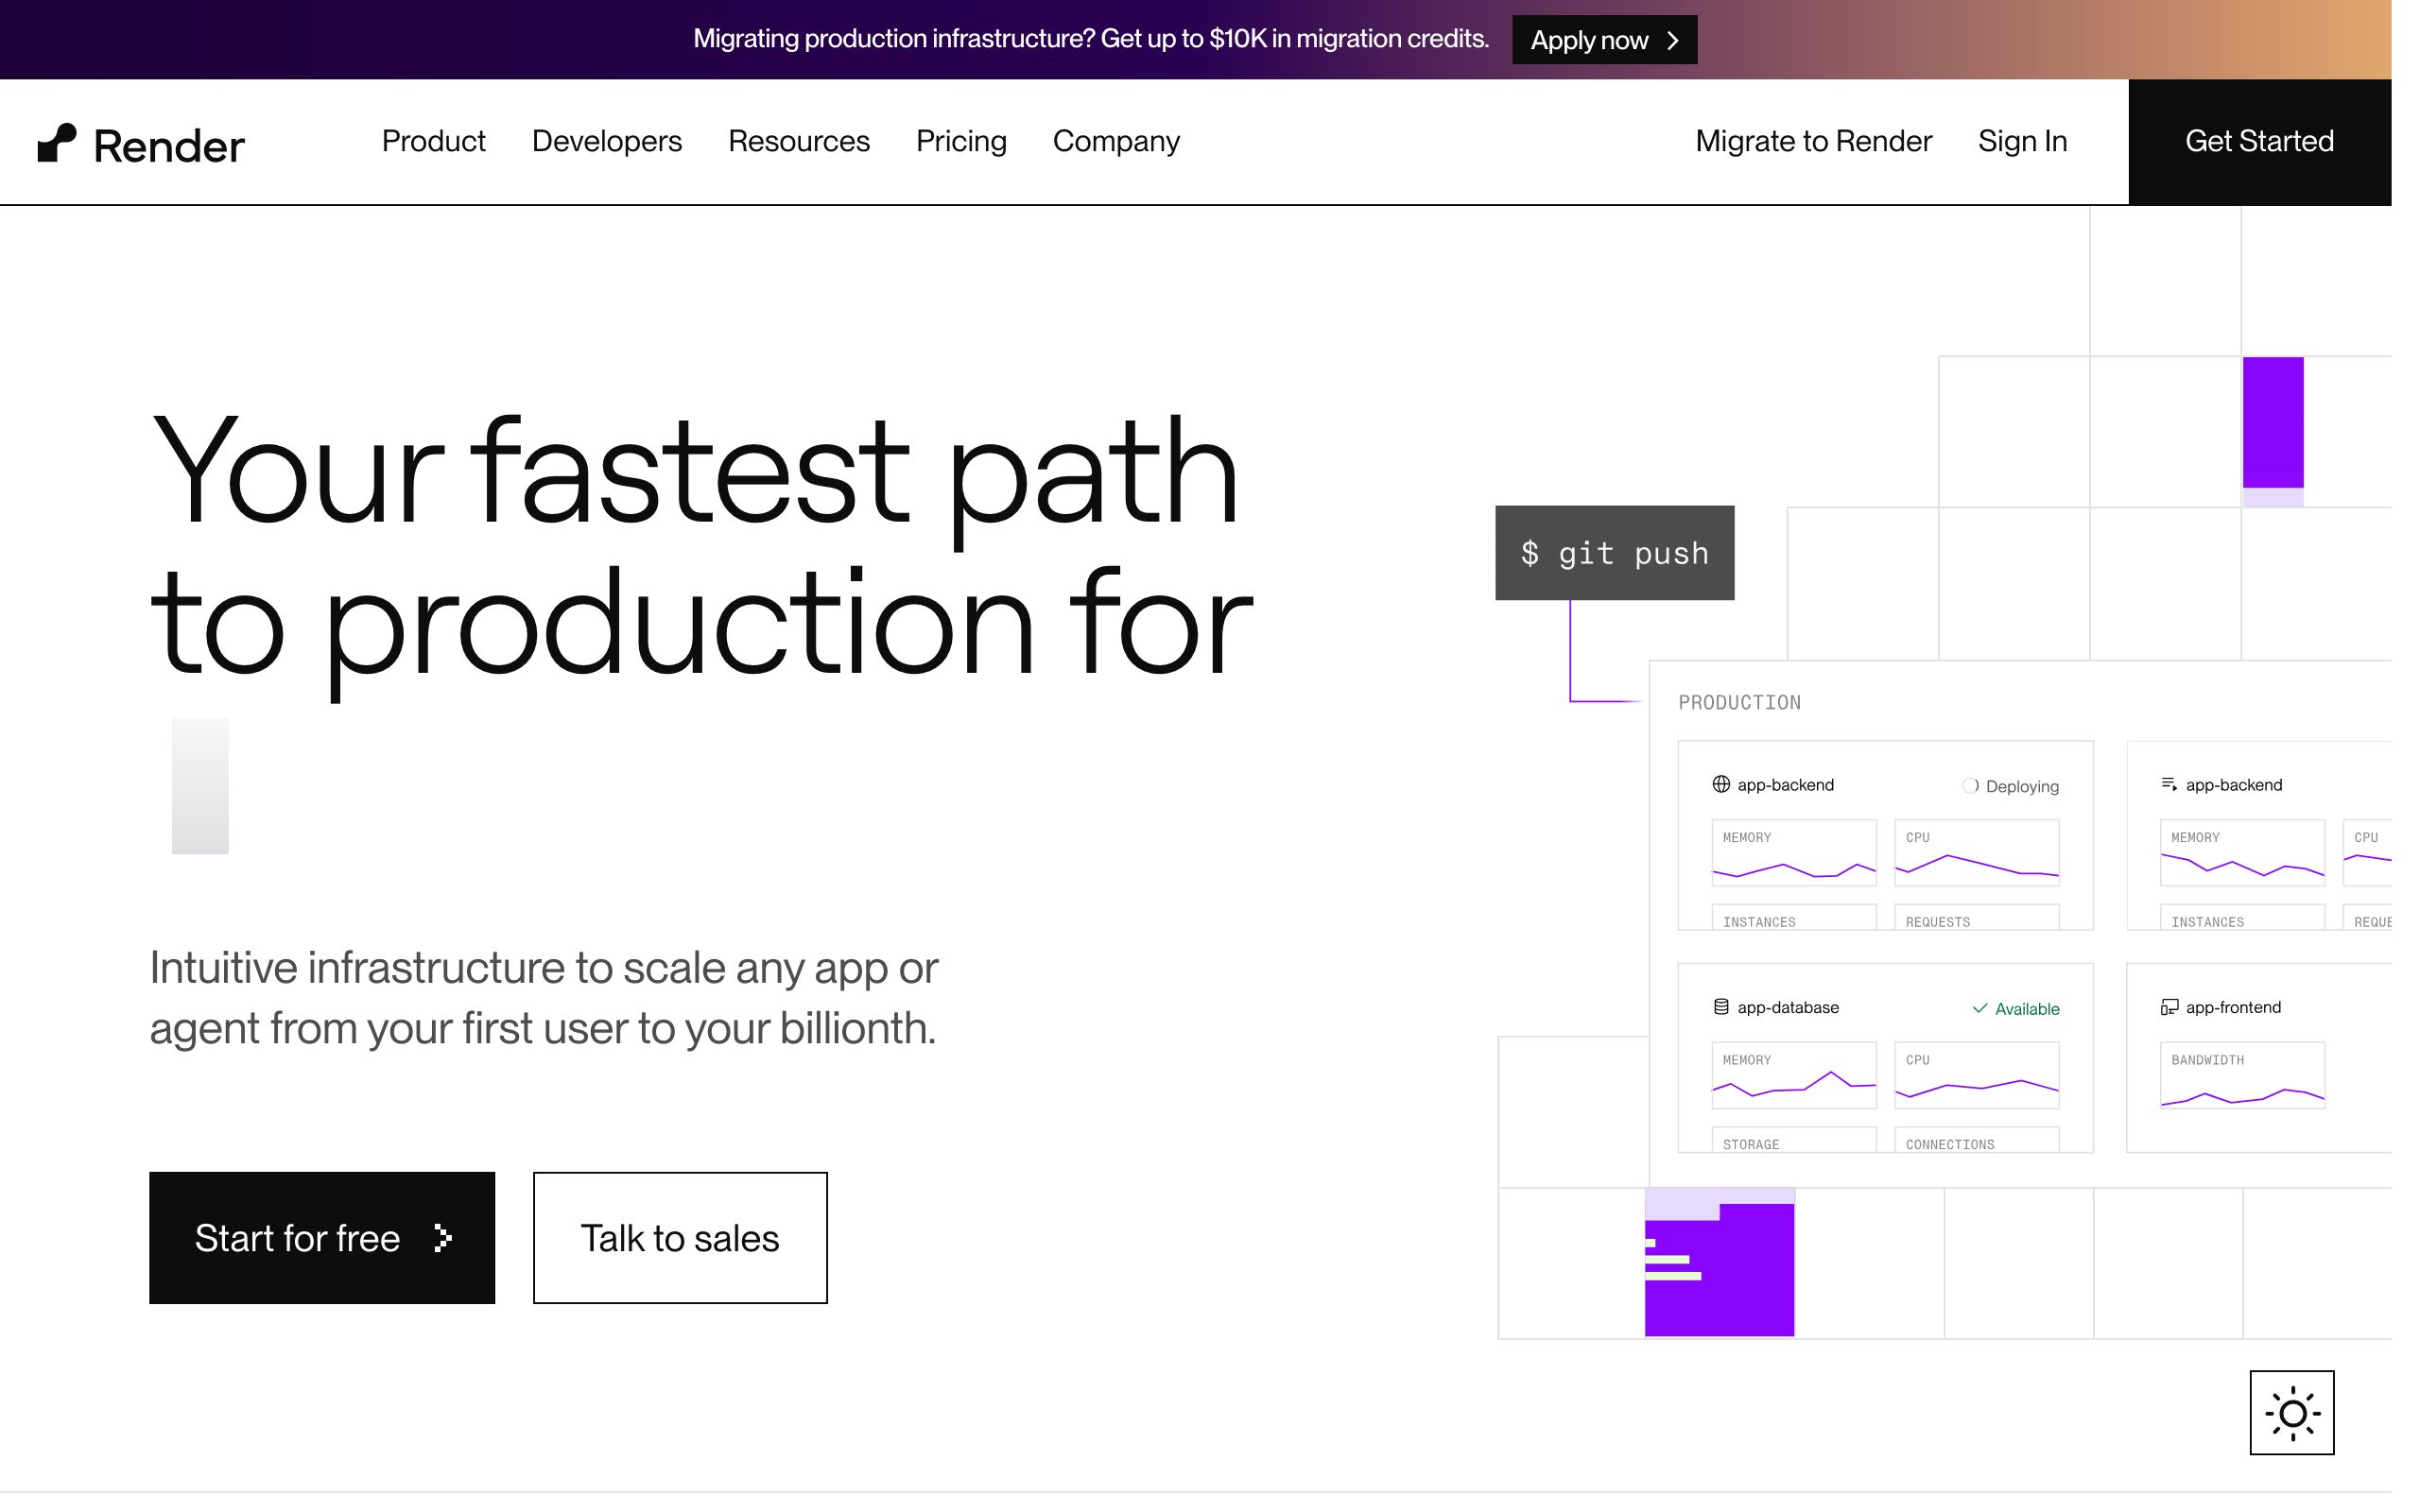The image size is (2420, 1512).
Task: Click the STORAGE label in app-database card
Action: click(1750, 1145)
